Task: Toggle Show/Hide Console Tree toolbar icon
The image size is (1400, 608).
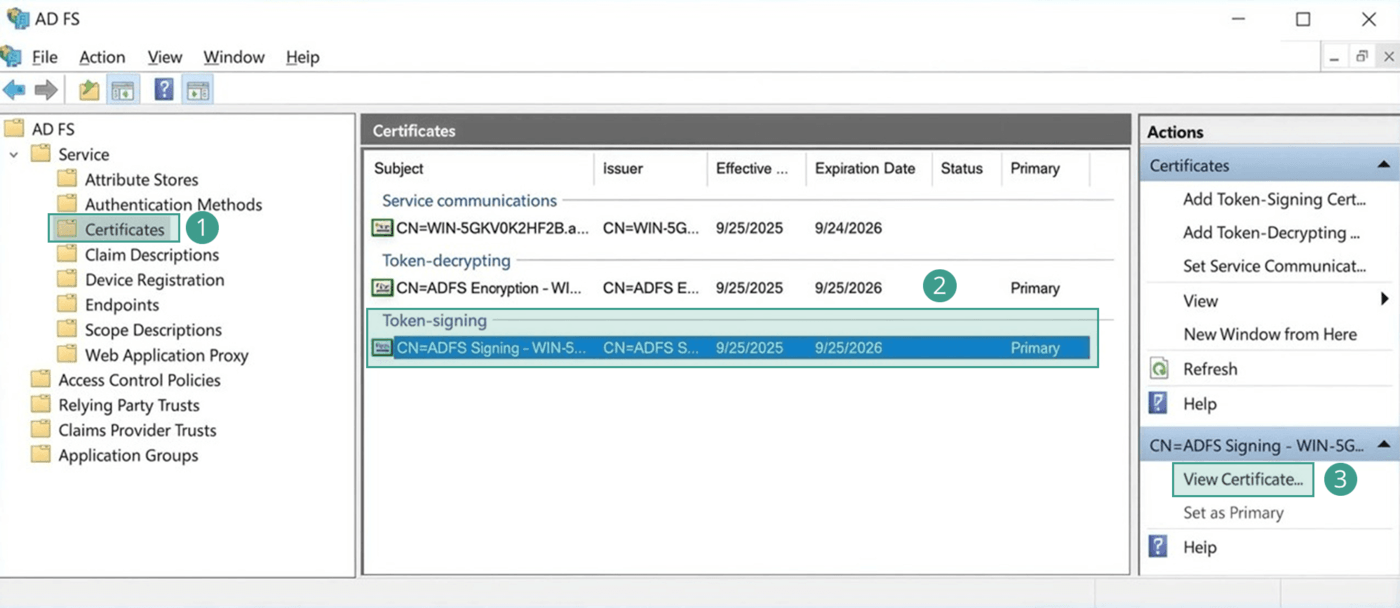Action: (123, 90)
